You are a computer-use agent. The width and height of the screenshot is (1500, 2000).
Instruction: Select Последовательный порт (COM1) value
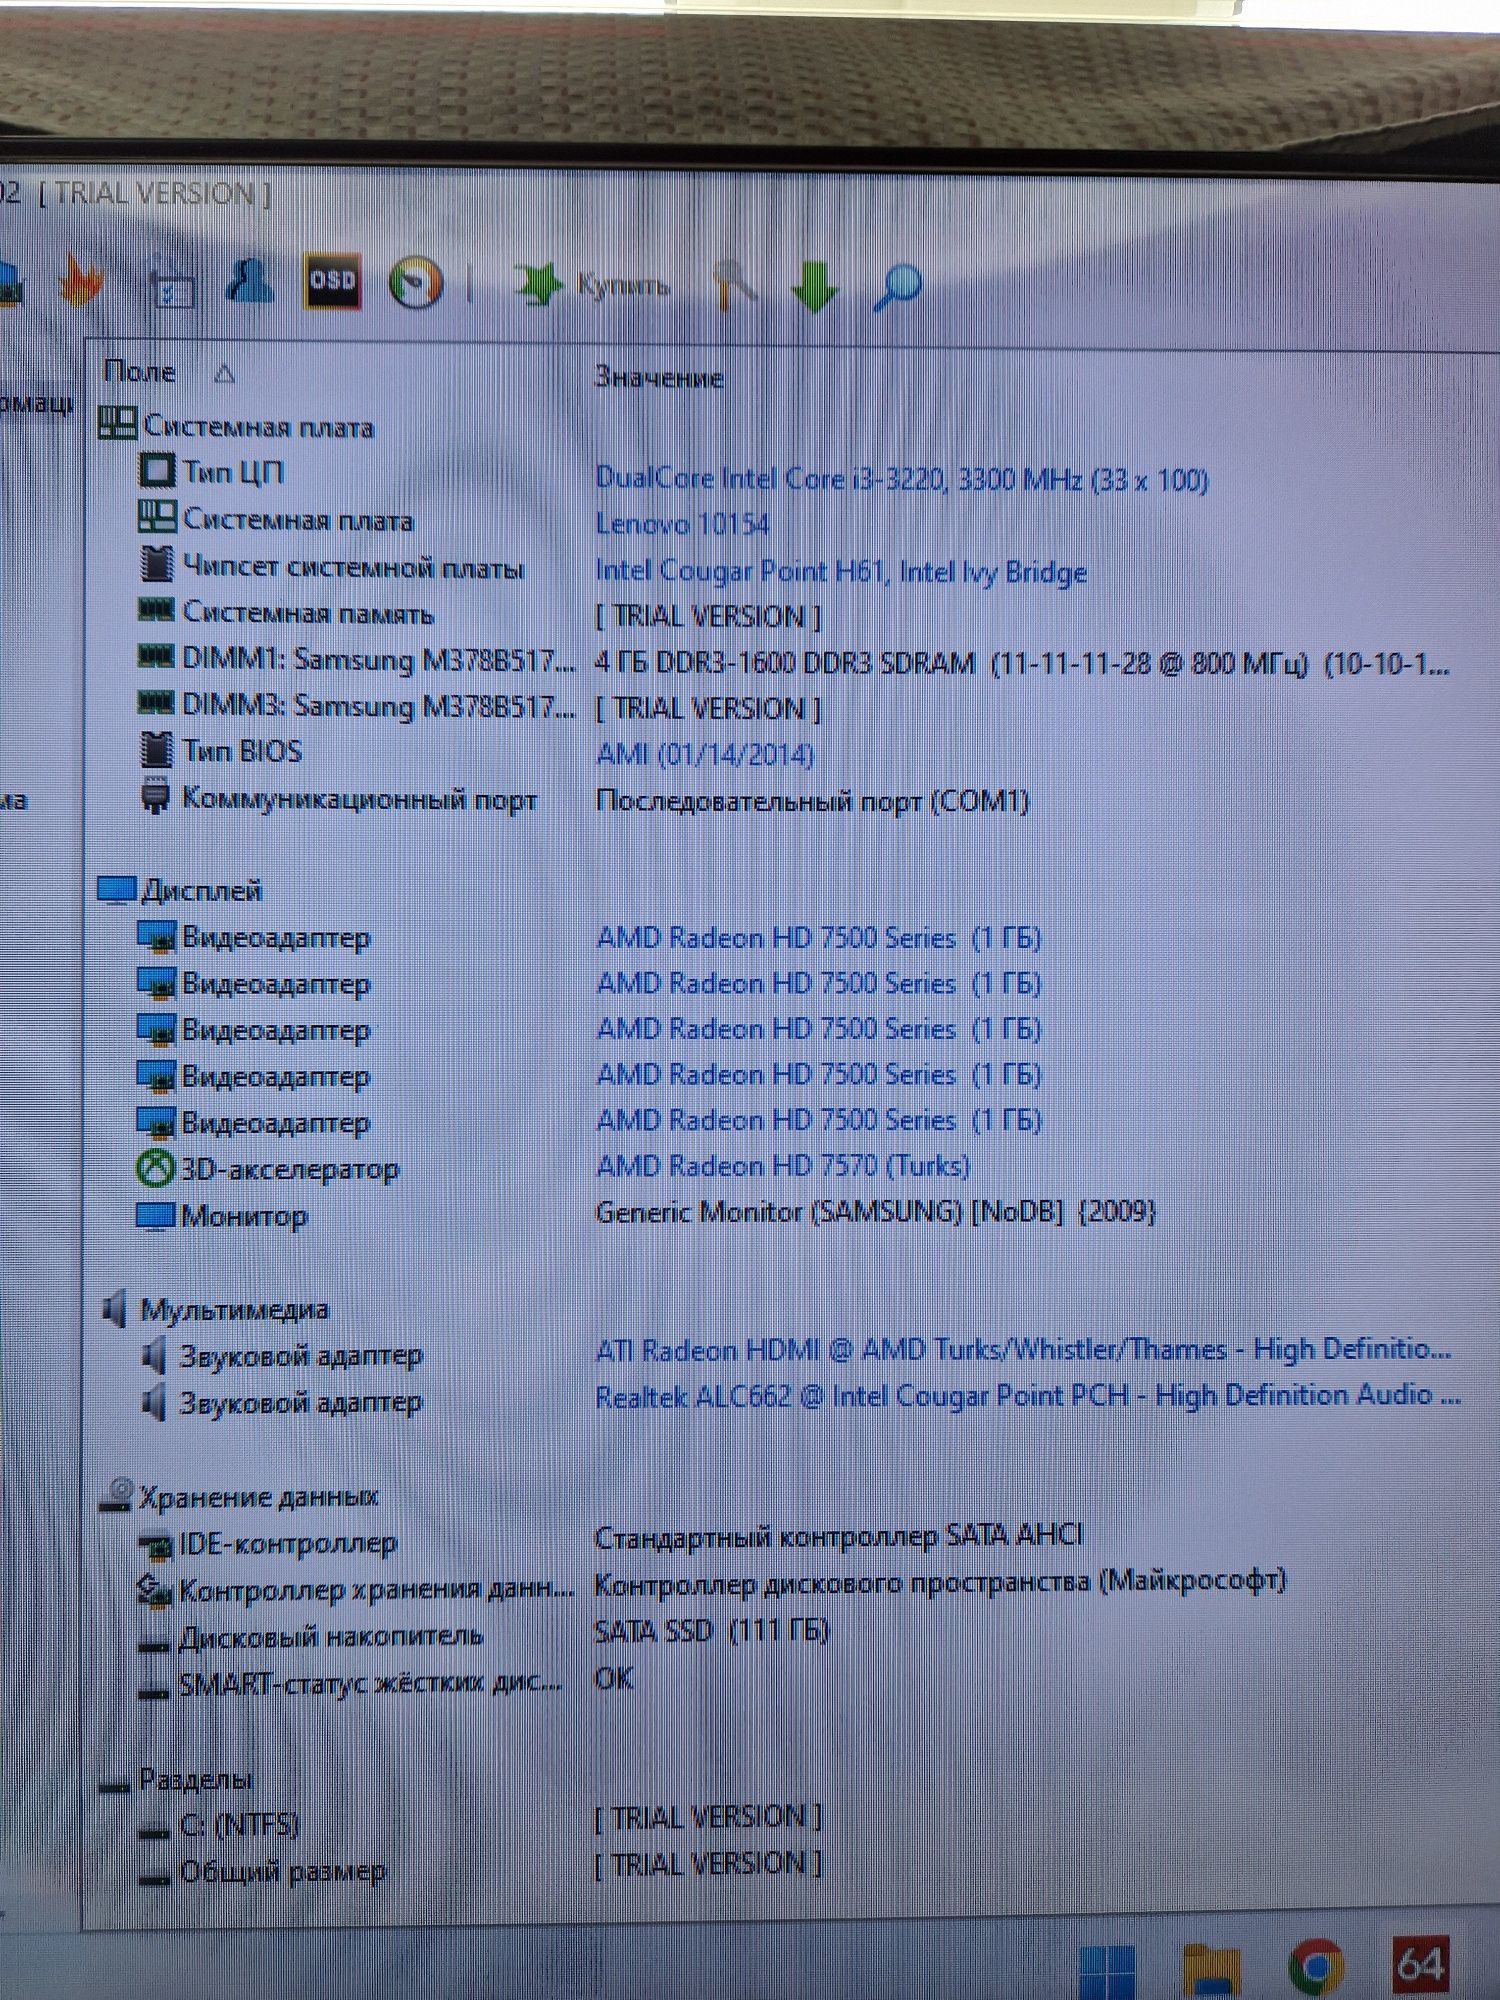coord(812,801)
